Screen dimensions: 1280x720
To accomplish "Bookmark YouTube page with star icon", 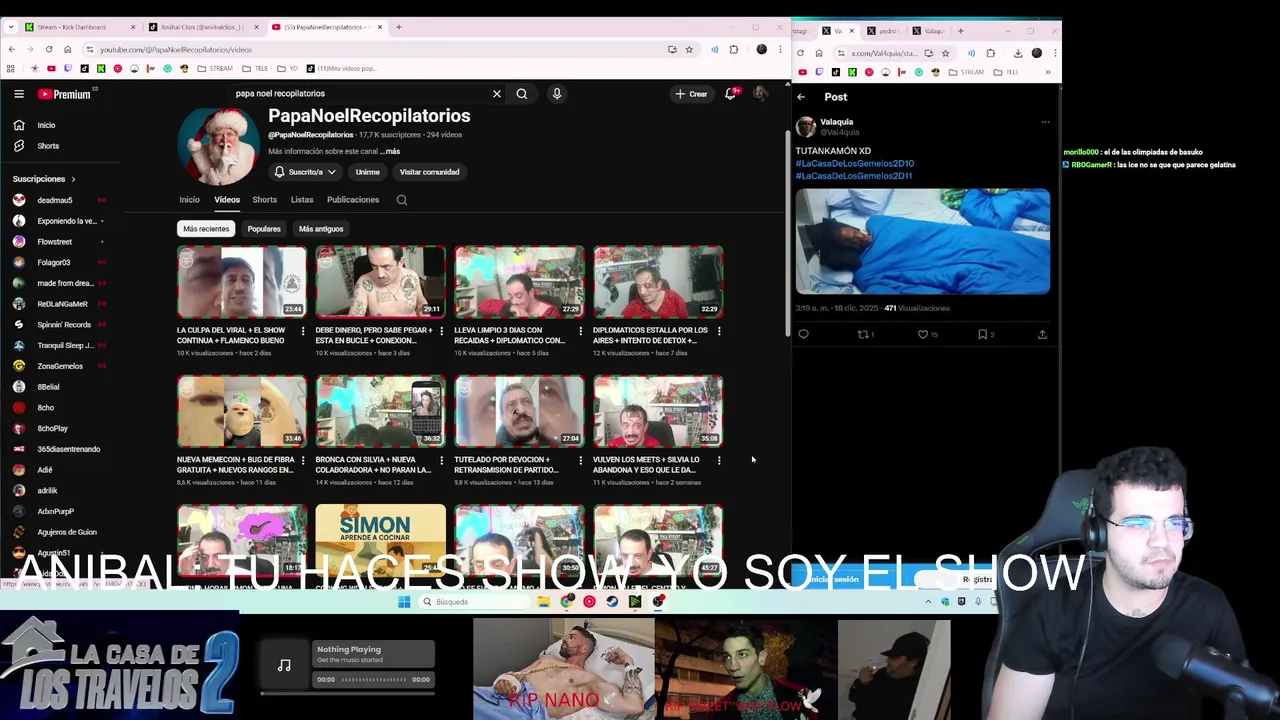I will tap(689, 49).
